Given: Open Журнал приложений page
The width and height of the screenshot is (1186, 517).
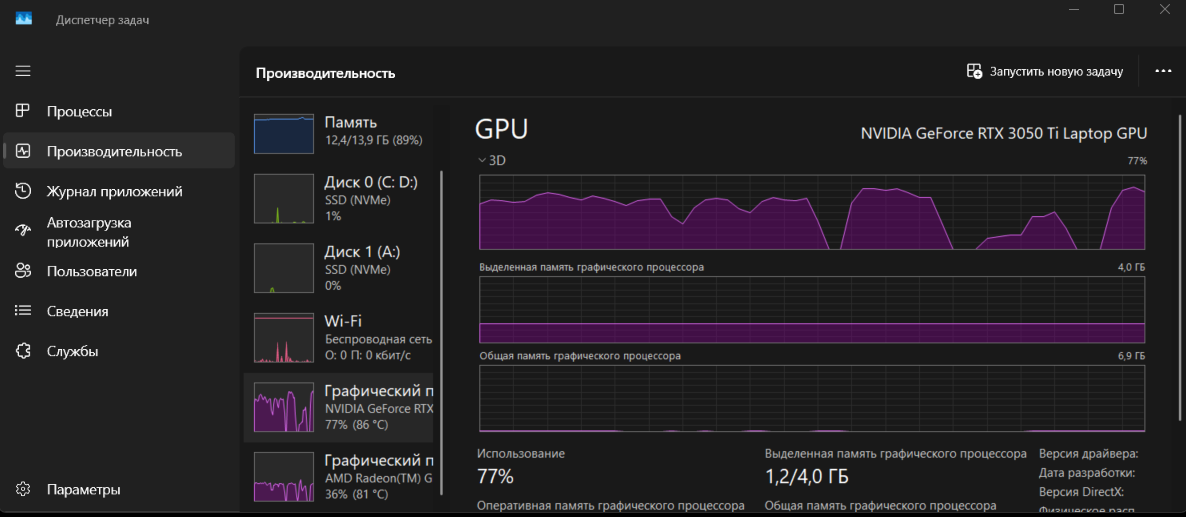Looking at the screenshot, I should point(119,191).
